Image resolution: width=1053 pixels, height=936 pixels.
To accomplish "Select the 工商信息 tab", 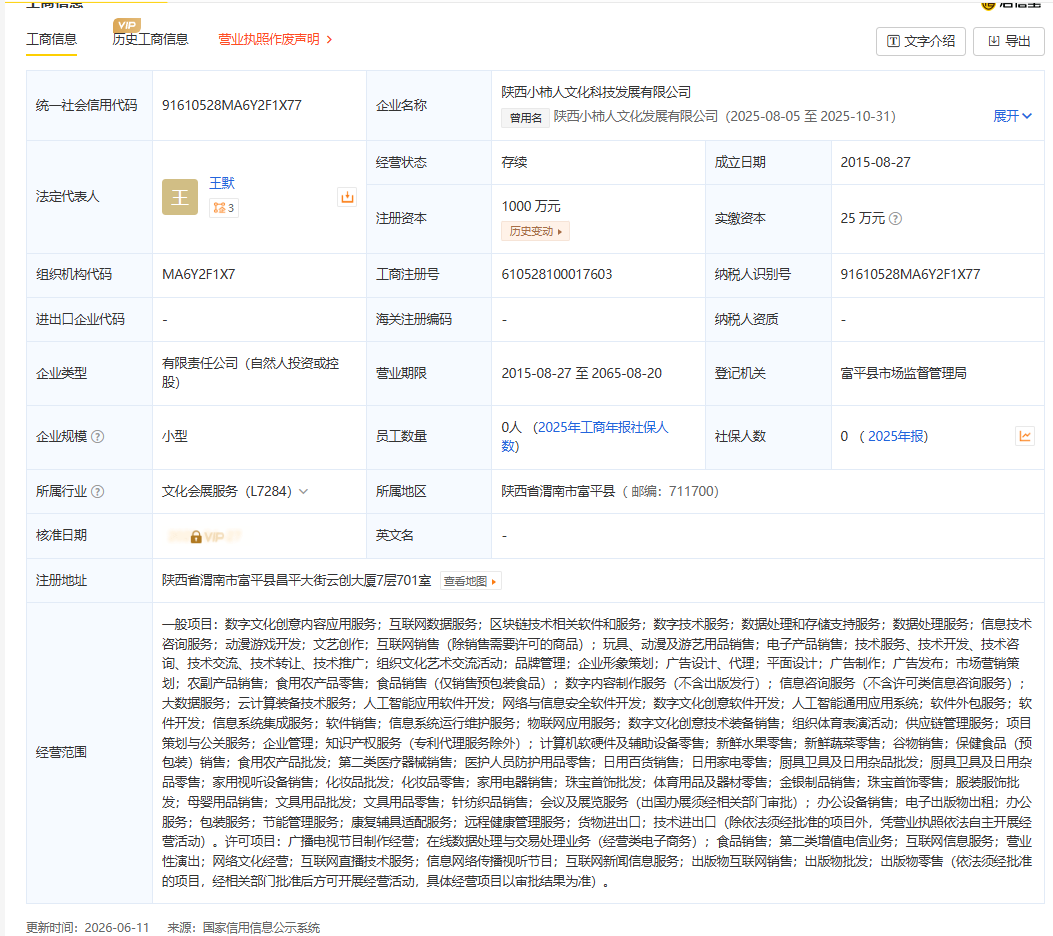I will coord(52,39).
